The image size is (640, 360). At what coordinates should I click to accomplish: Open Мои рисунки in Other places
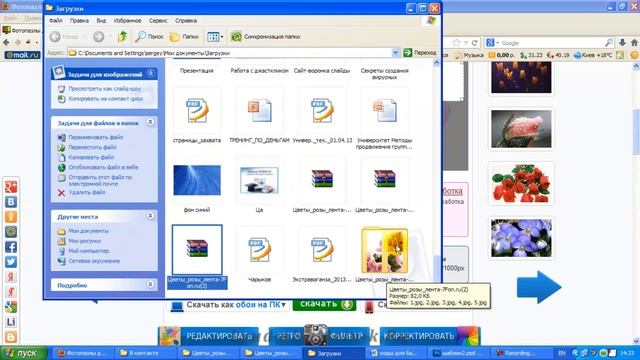[x=84, y=241]
